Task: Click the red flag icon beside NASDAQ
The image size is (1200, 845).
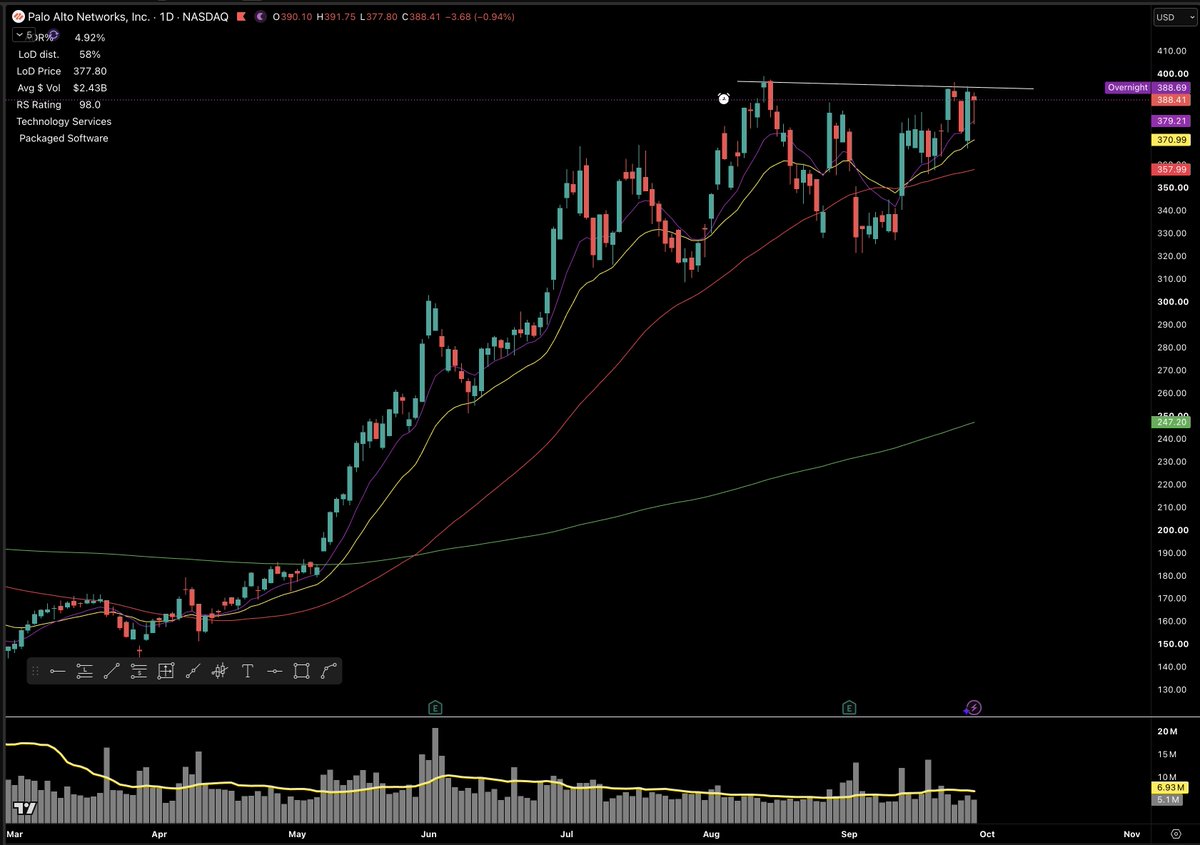Action: pyautogui.click(x=240, y=17)
